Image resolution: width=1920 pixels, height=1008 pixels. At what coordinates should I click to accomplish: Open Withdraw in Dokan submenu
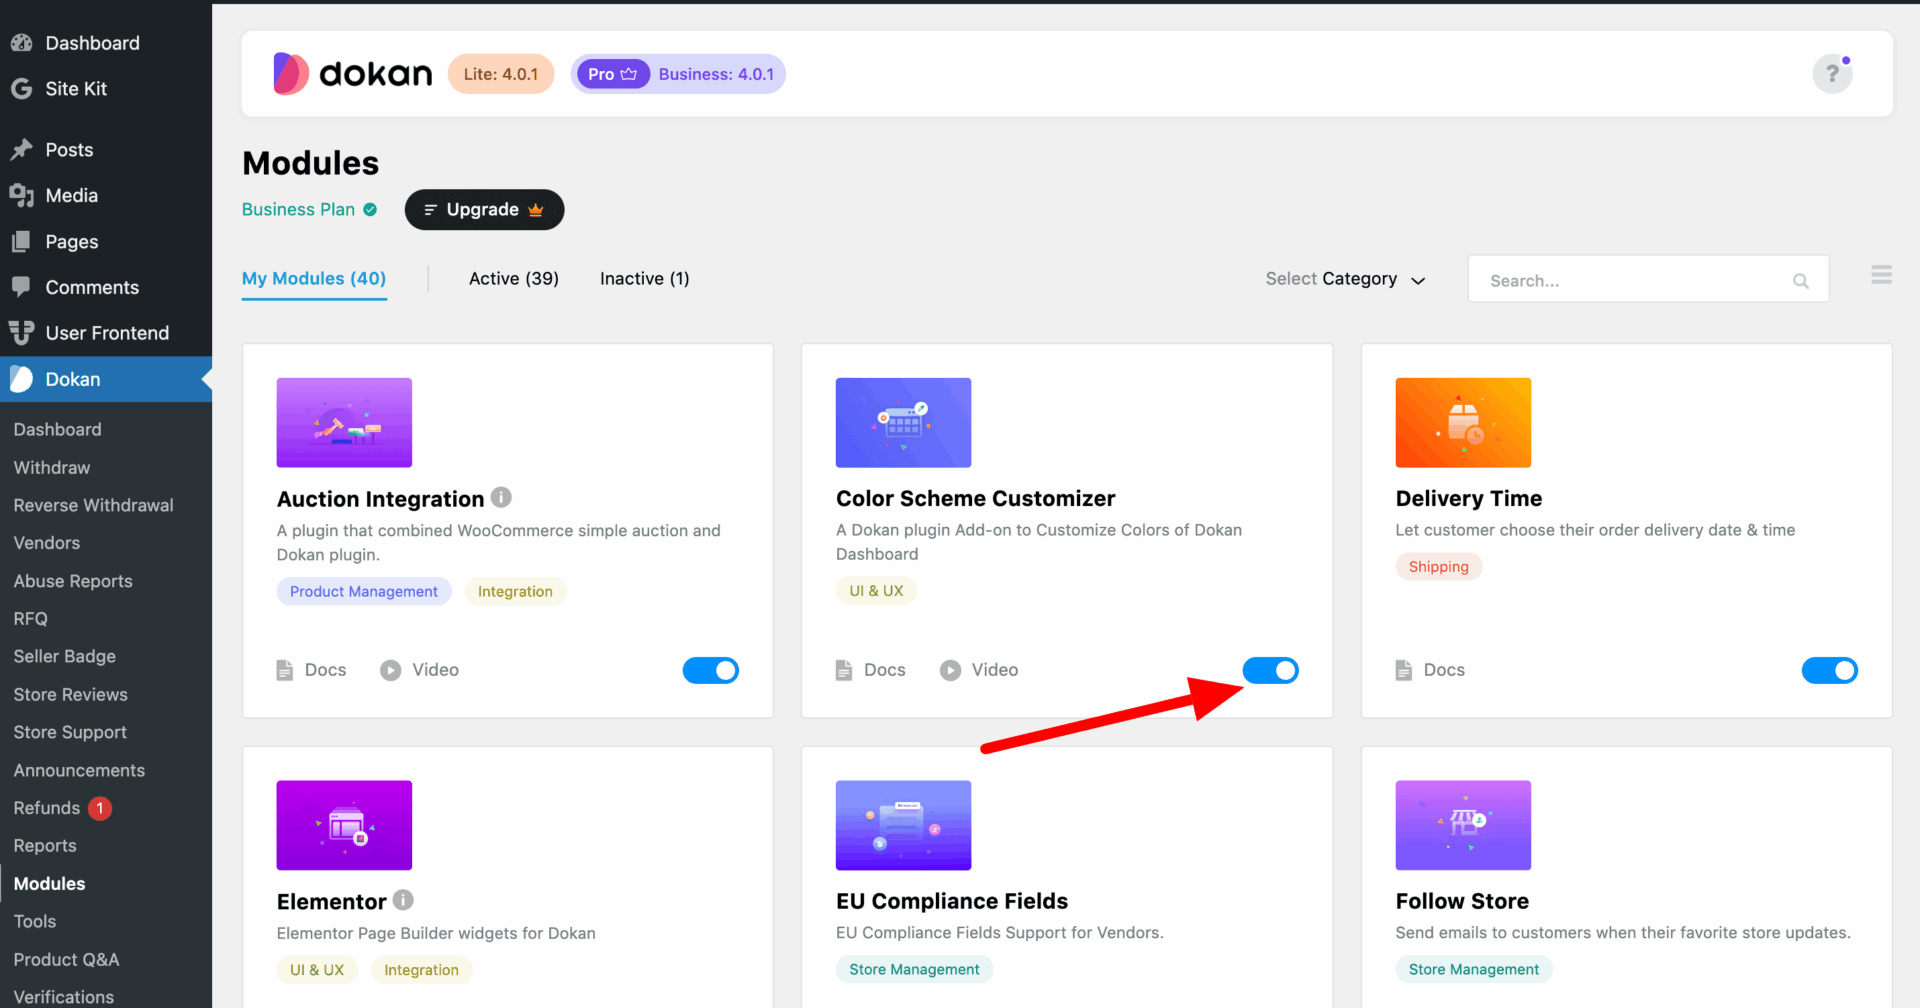tap(52, 467)
